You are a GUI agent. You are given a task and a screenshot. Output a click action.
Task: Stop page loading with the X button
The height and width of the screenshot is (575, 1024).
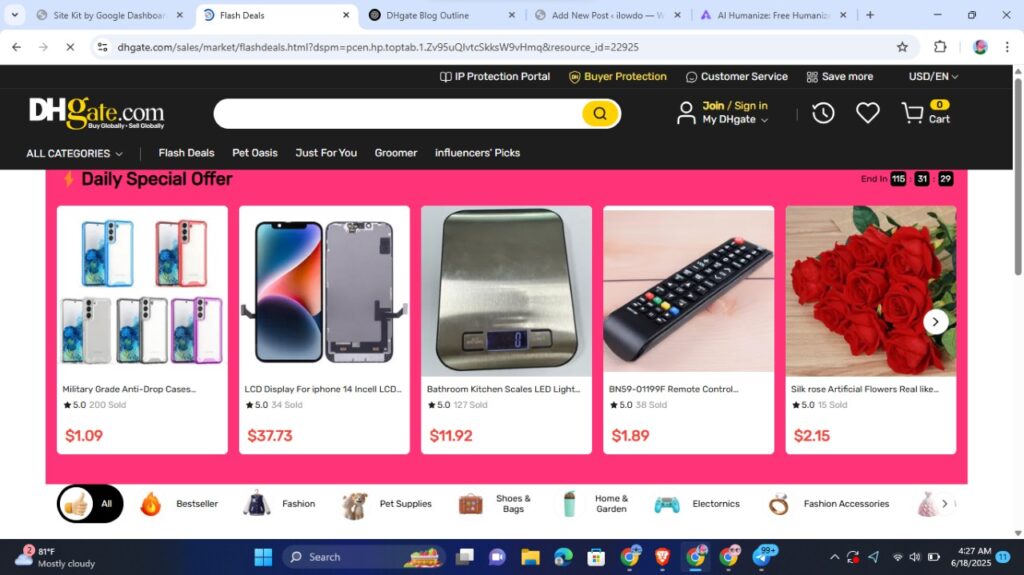point(70,47)
